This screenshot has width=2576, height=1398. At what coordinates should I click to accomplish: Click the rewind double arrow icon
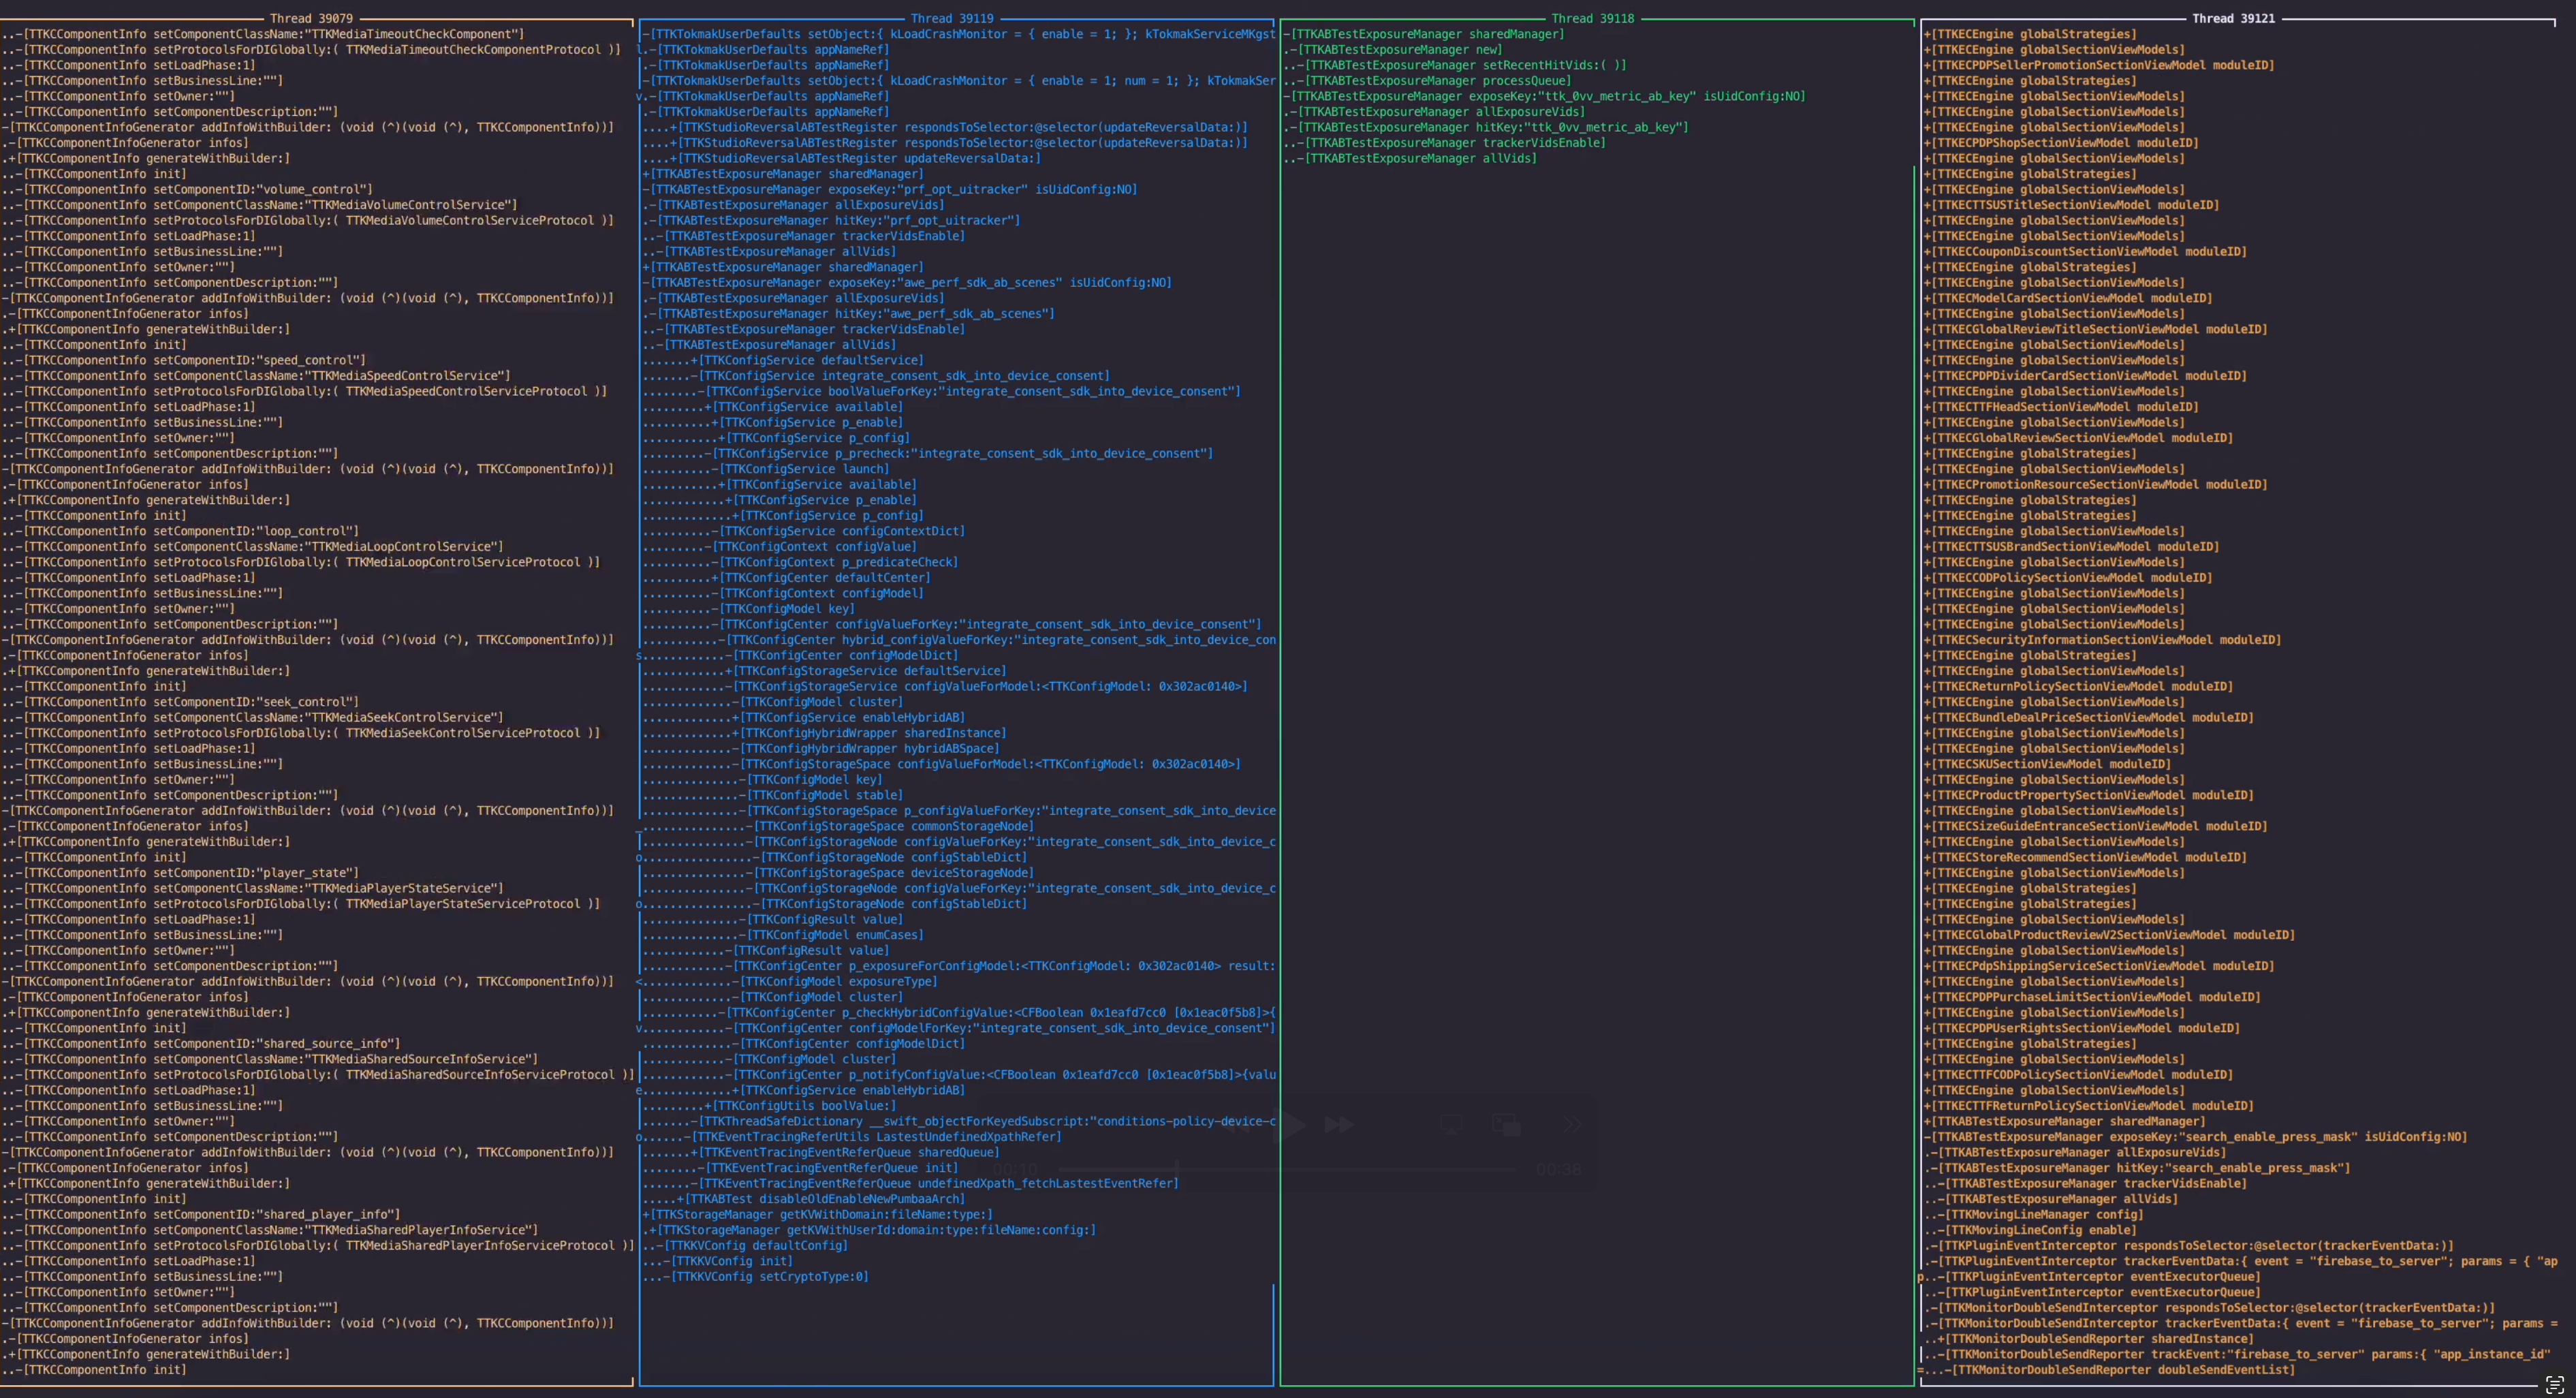coord(1237,1126)
